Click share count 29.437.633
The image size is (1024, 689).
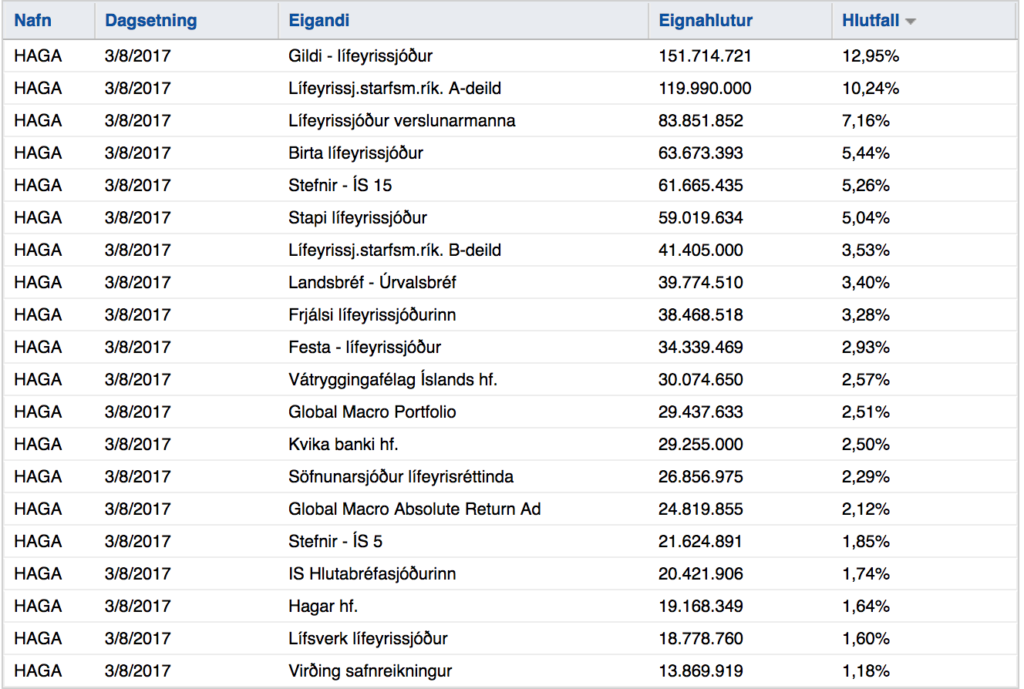point(700,412)
